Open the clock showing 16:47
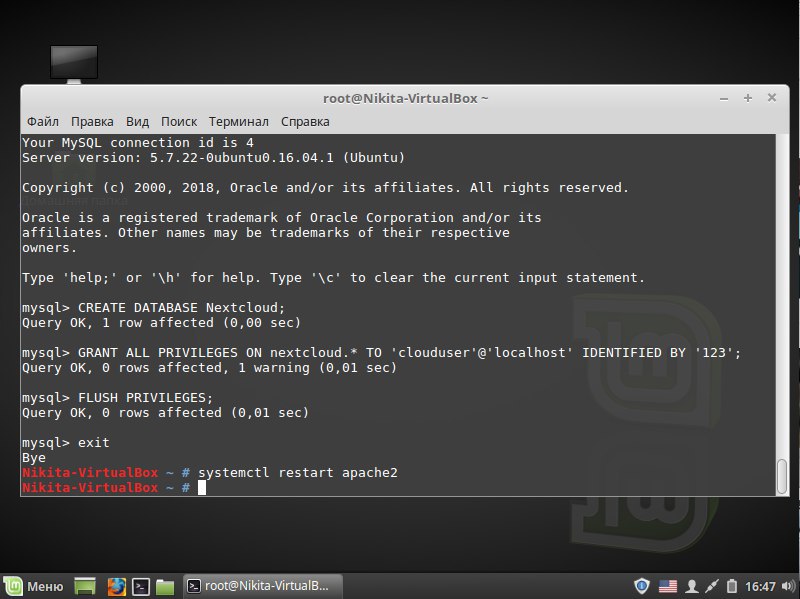The height and width of the screenshot is (599, 800). click(760, 587)
